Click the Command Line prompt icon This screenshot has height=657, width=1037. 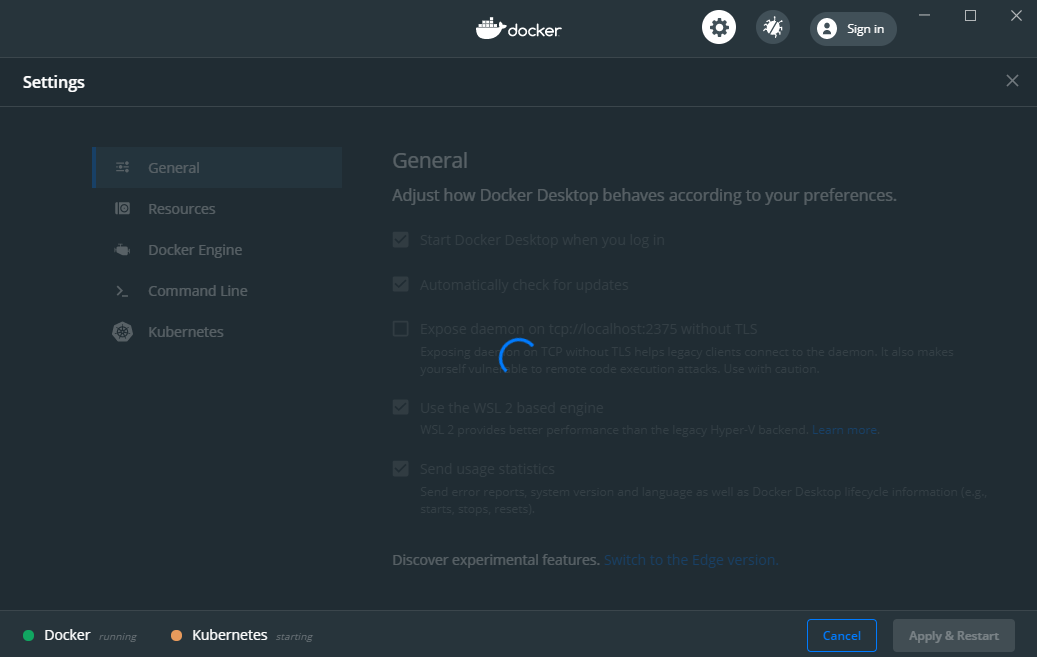pos(122,290)
